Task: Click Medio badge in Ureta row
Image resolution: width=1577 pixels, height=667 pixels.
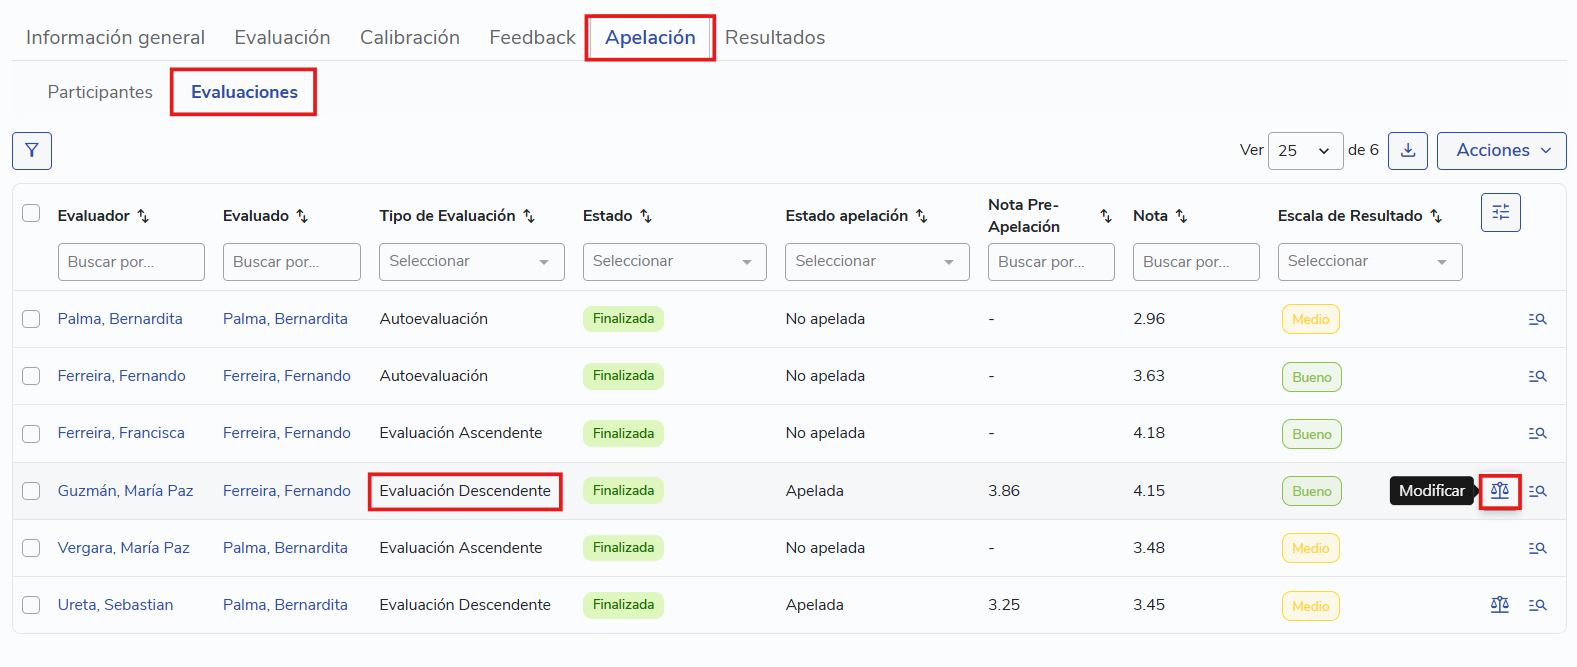Action: [x=1310, y=606]
